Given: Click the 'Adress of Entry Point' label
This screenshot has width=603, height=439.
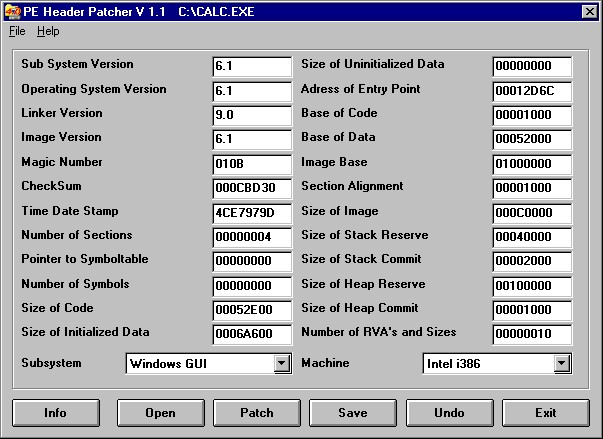Looking at the screenshot, I should (x=361, y=89).
